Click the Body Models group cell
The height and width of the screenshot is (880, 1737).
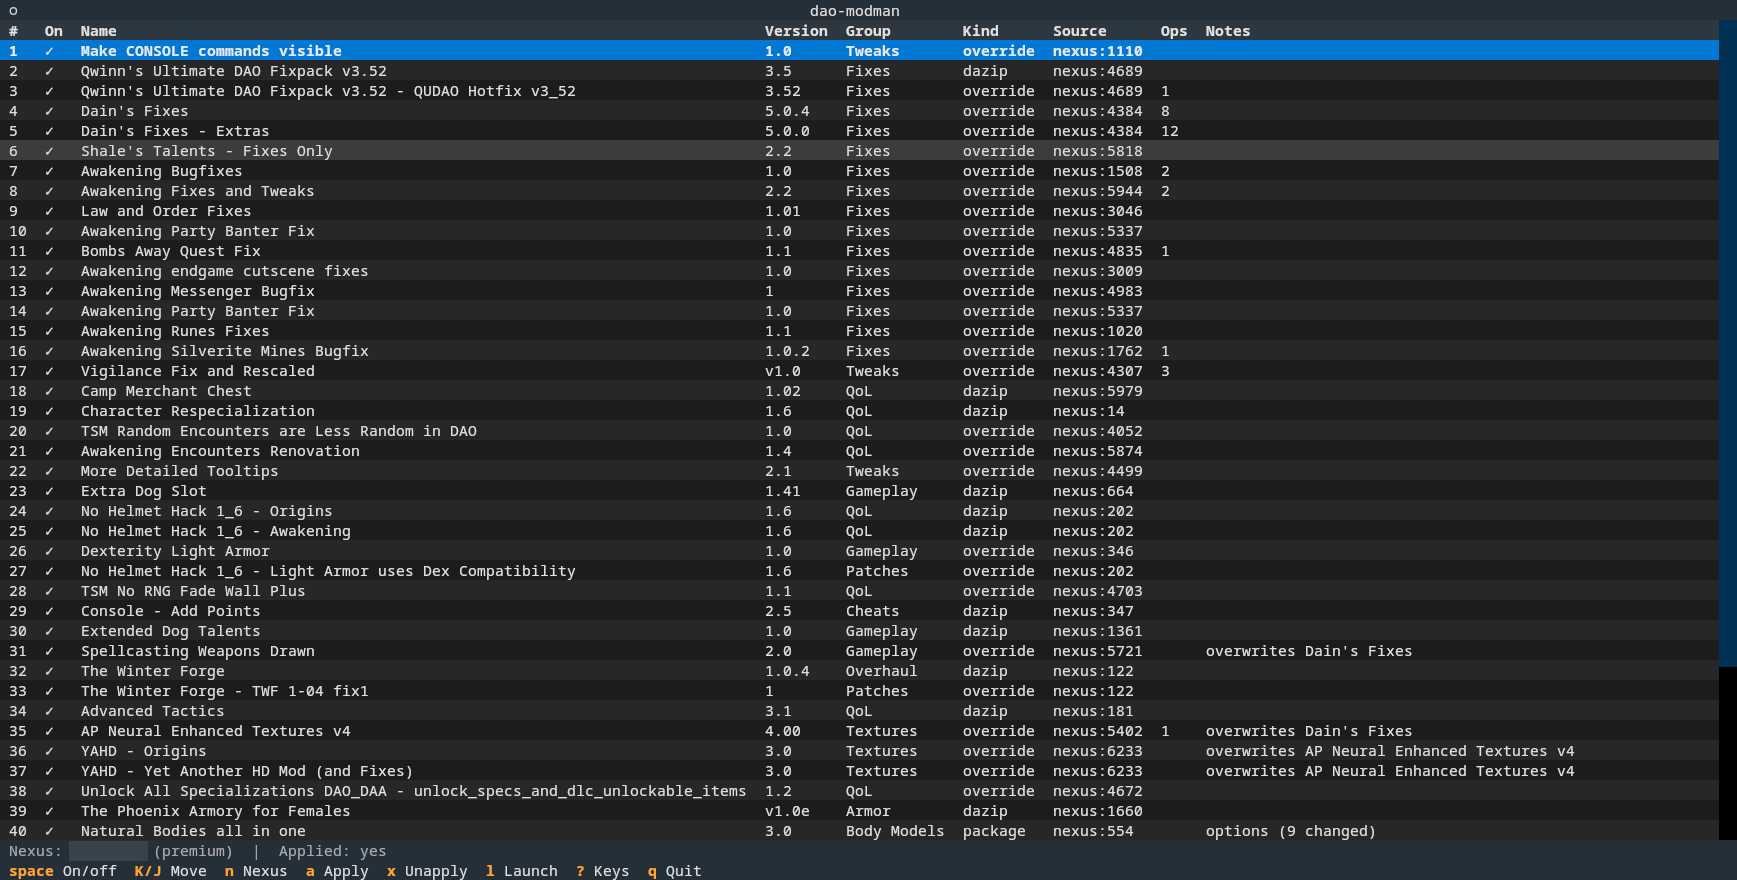(895, 831)
